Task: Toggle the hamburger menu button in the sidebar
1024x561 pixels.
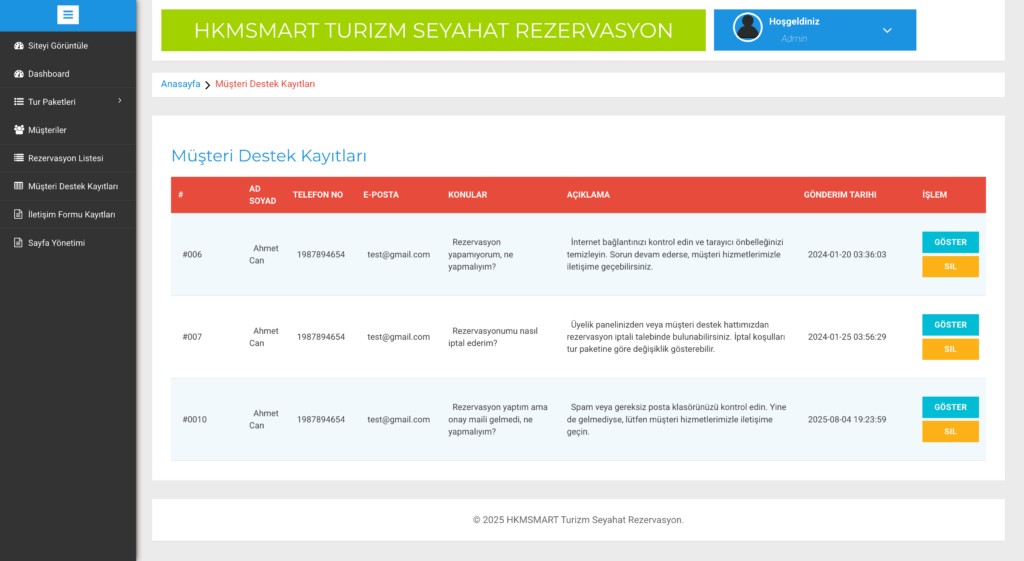Action: tap(68, 14)
